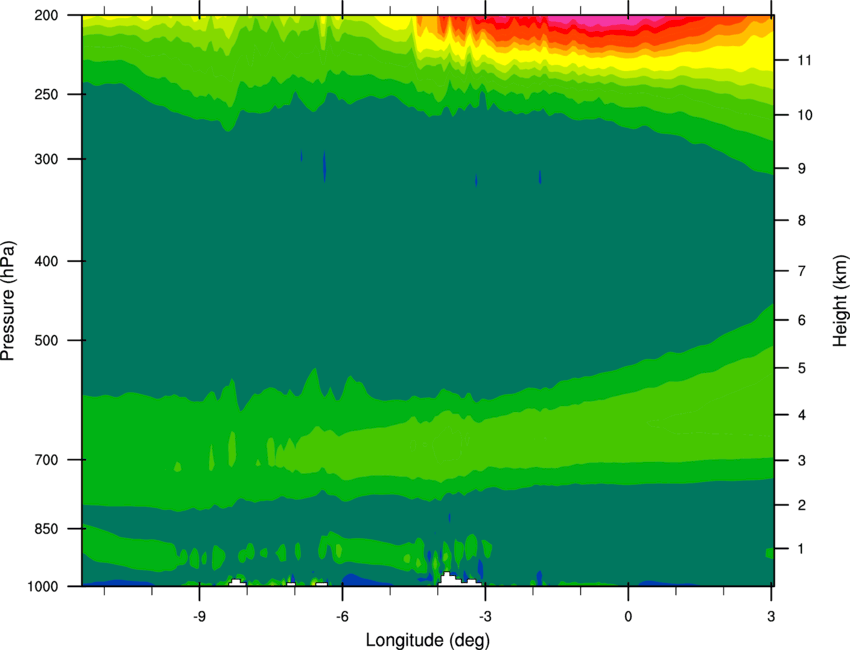Pick the 3 km height label

tap(802, 460)
